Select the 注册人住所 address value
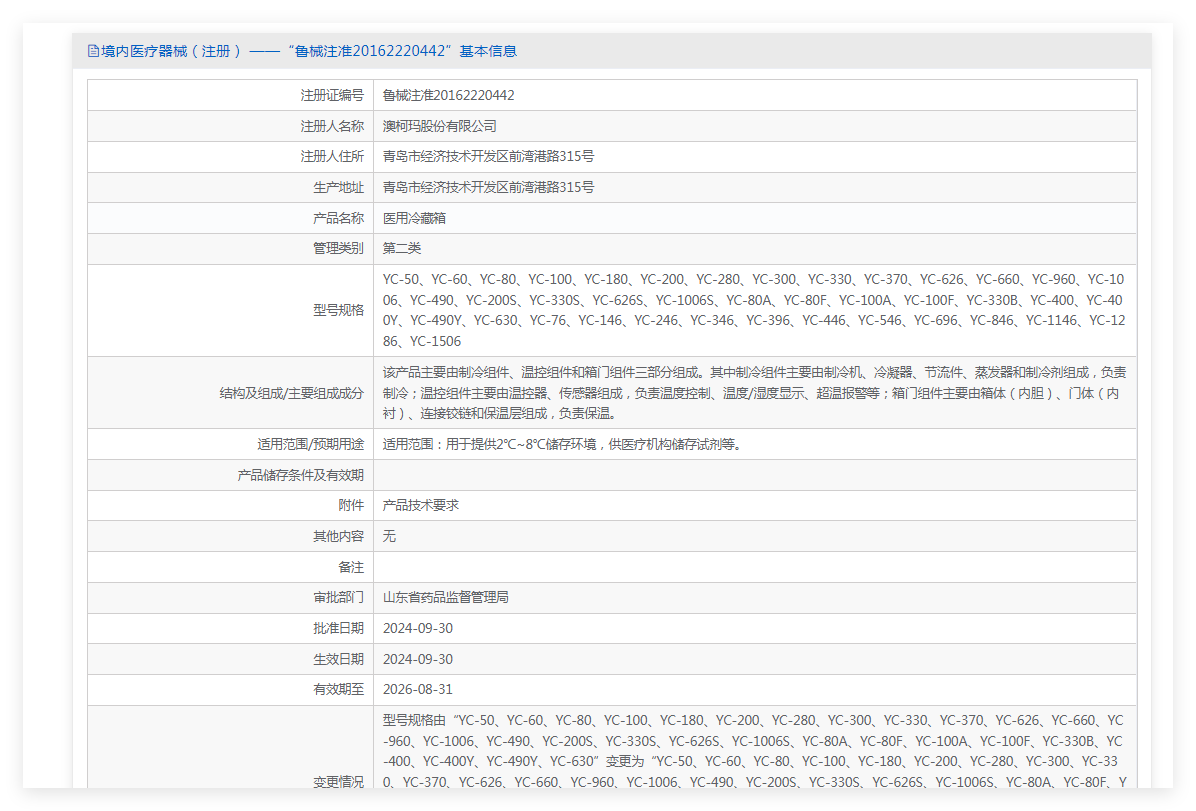The image size is (1196, 811). click(488, 156)
